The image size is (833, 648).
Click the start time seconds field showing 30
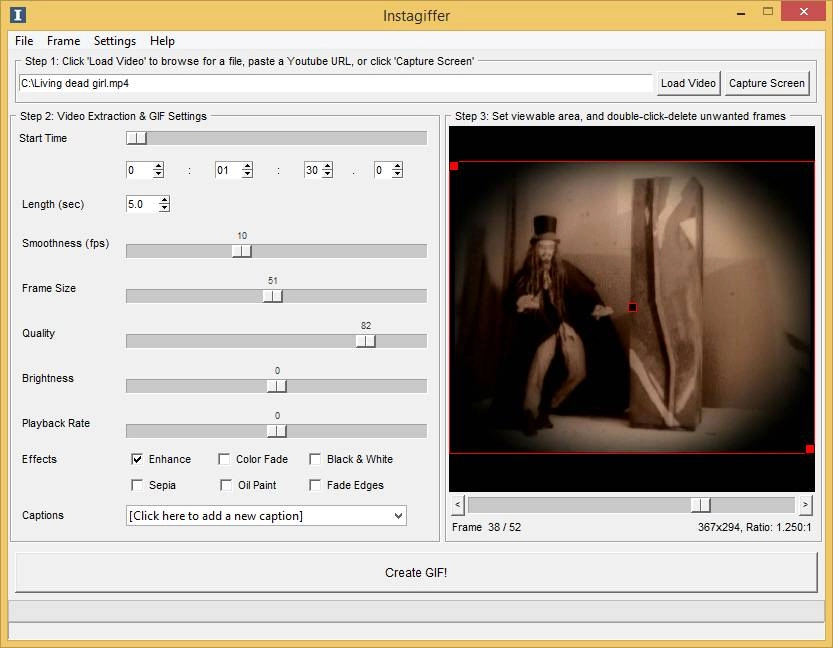pyautogui.click(x=312, y=170)
